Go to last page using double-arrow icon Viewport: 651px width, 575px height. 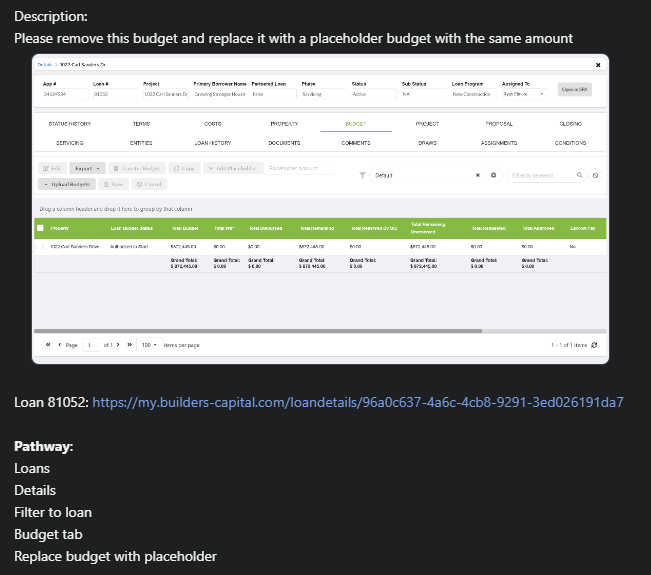coord(130,345)
